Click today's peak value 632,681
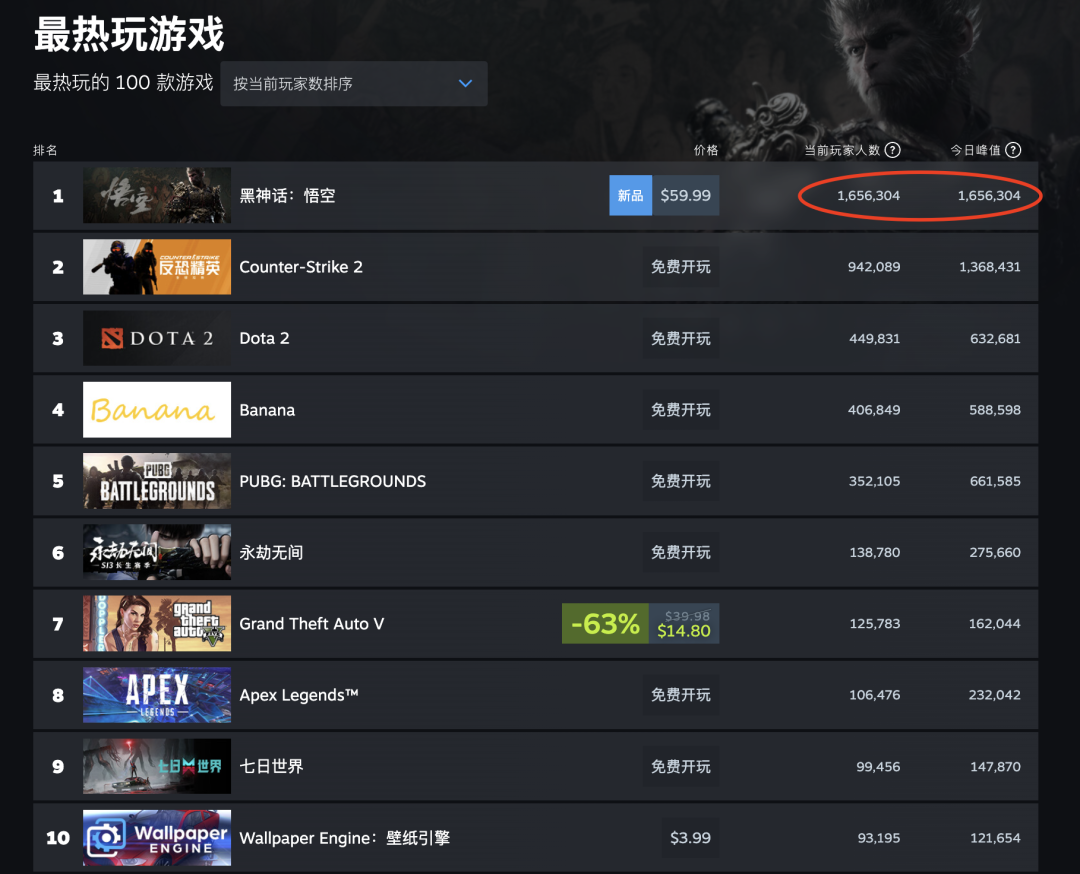The width and height of the screenshot is (1080, 874). click(x=995, y=338)
